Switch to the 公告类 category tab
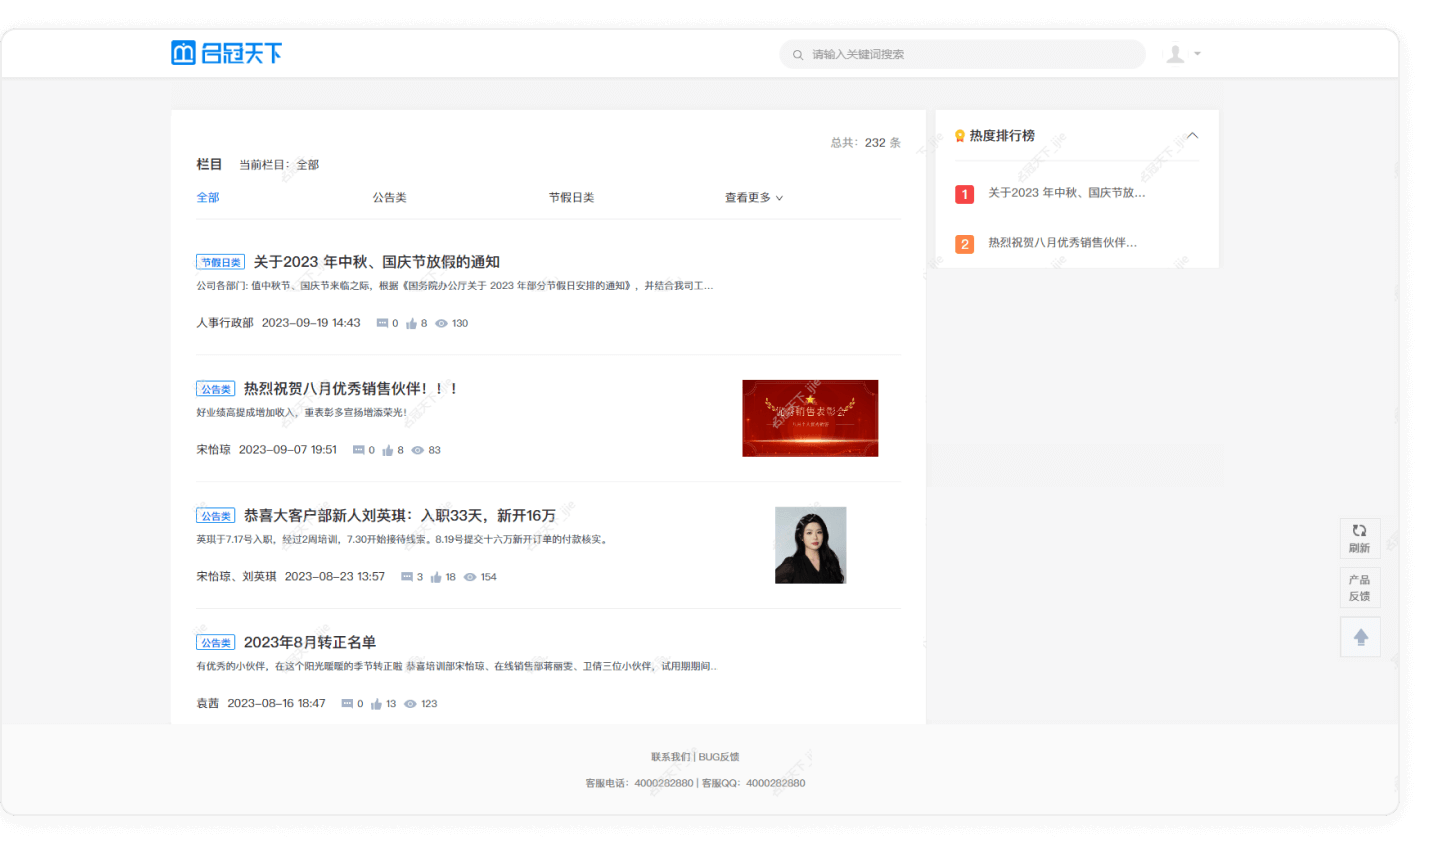 tap(389, 198)
